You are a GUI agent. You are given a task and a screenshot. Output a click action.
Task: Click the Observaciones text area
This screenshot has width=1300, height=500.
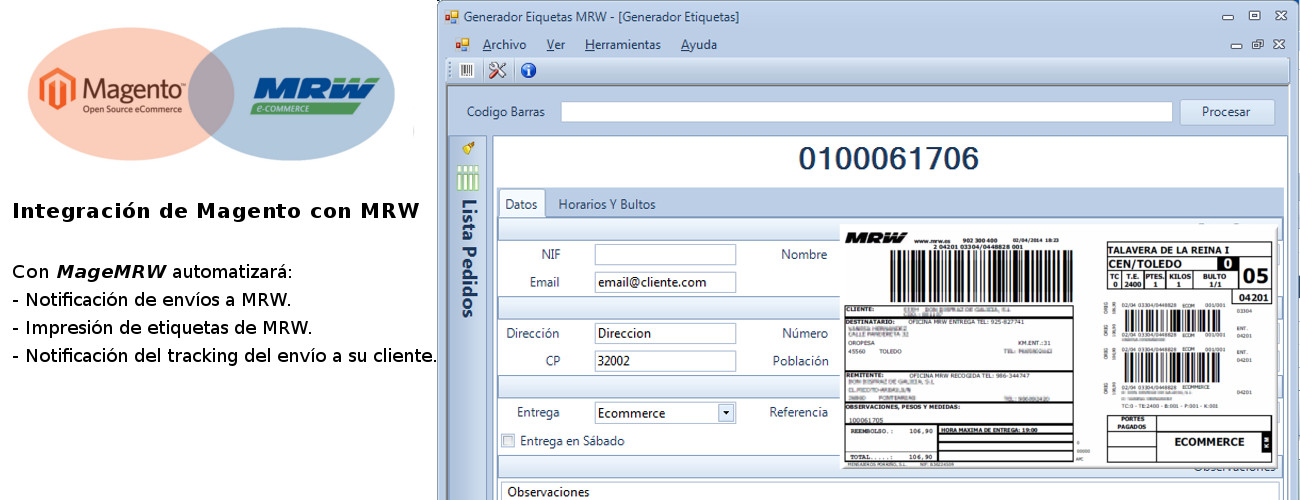[888, 491]
